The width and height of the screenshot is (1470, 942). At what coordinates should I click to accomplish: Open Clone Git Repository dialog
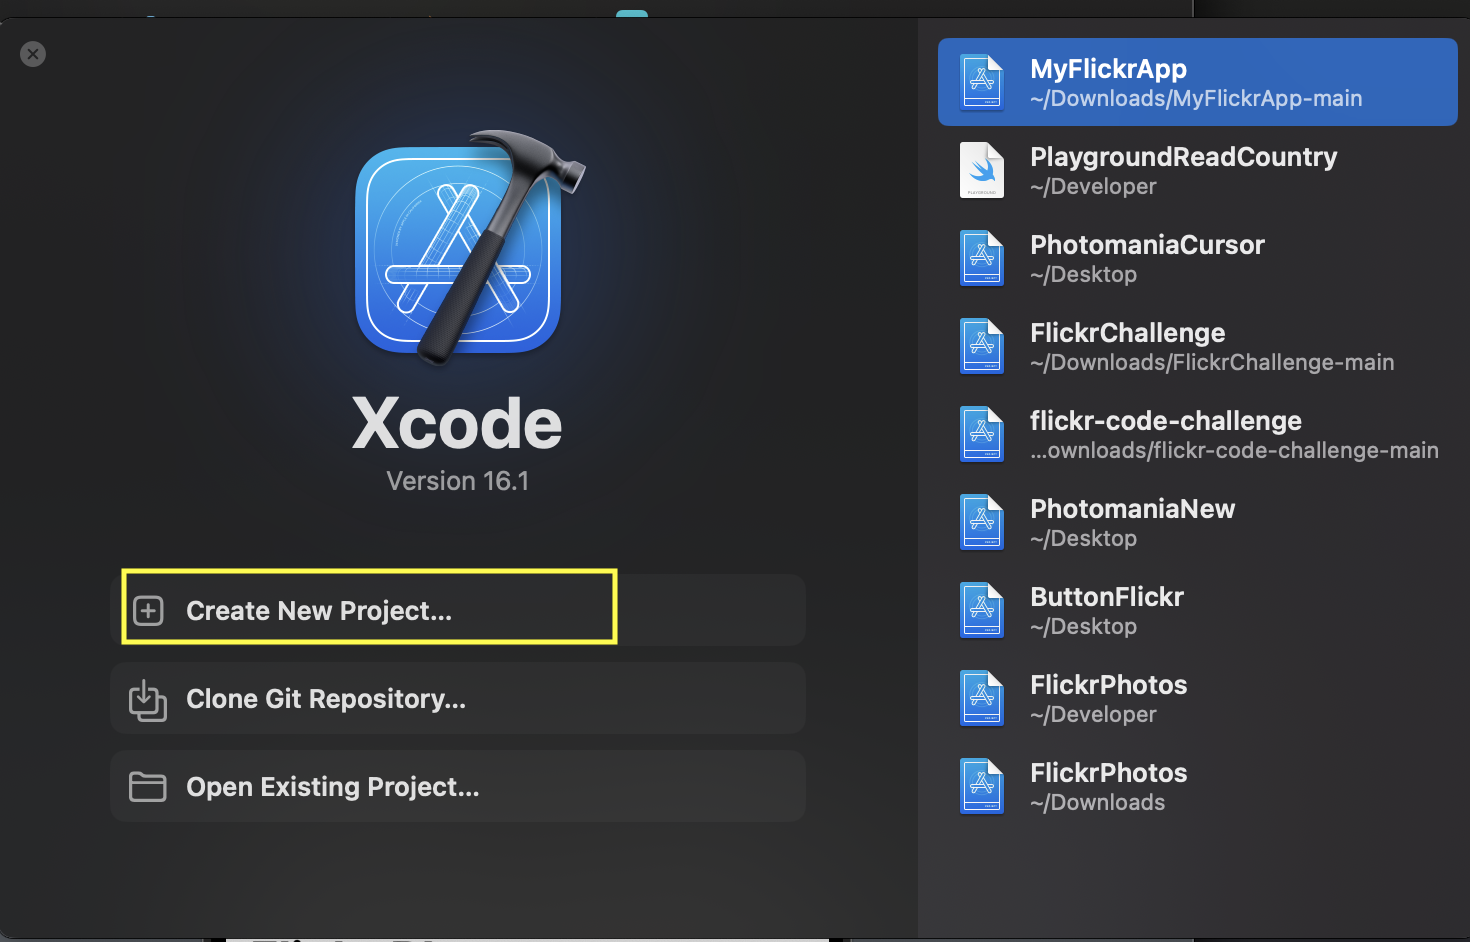(x=458, y=698)
